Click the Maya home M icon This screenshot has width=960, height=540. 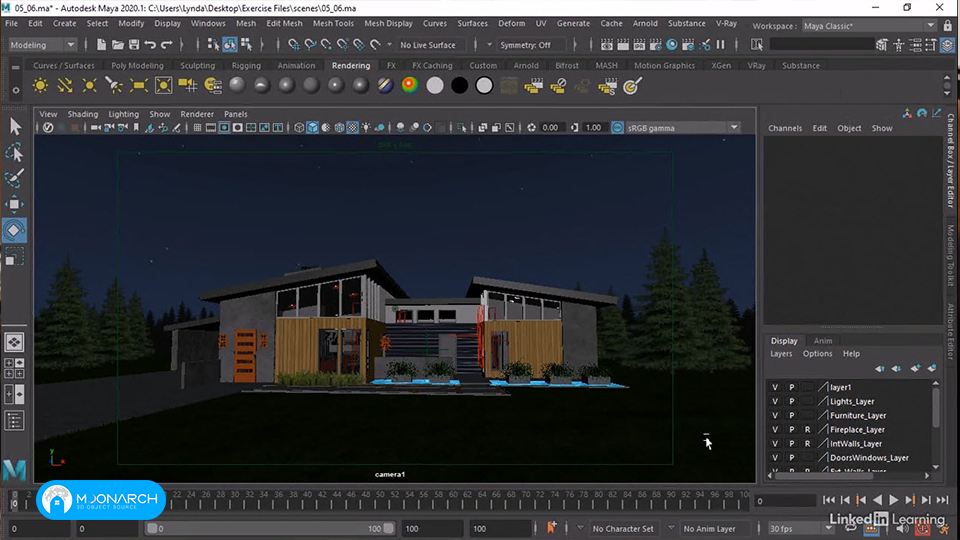click(15, 470)
